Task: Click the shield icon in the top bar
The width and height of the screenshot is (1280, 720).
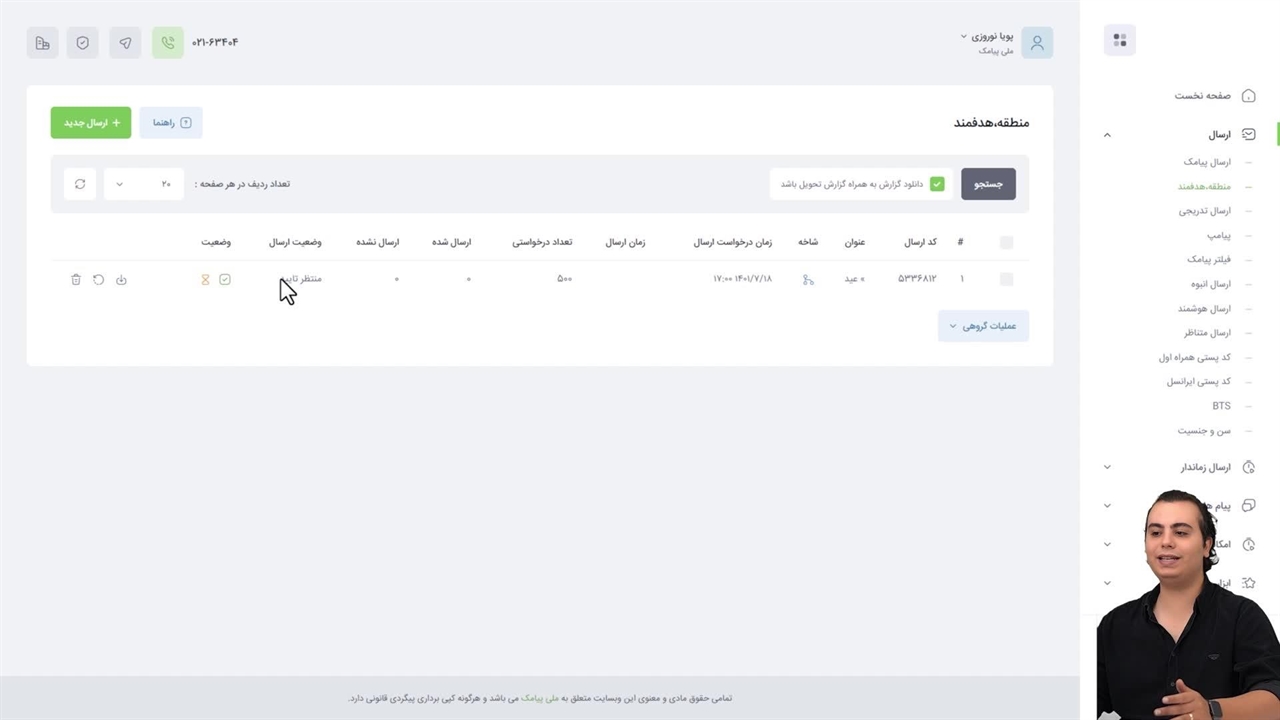Action: [x=83, y=43]
